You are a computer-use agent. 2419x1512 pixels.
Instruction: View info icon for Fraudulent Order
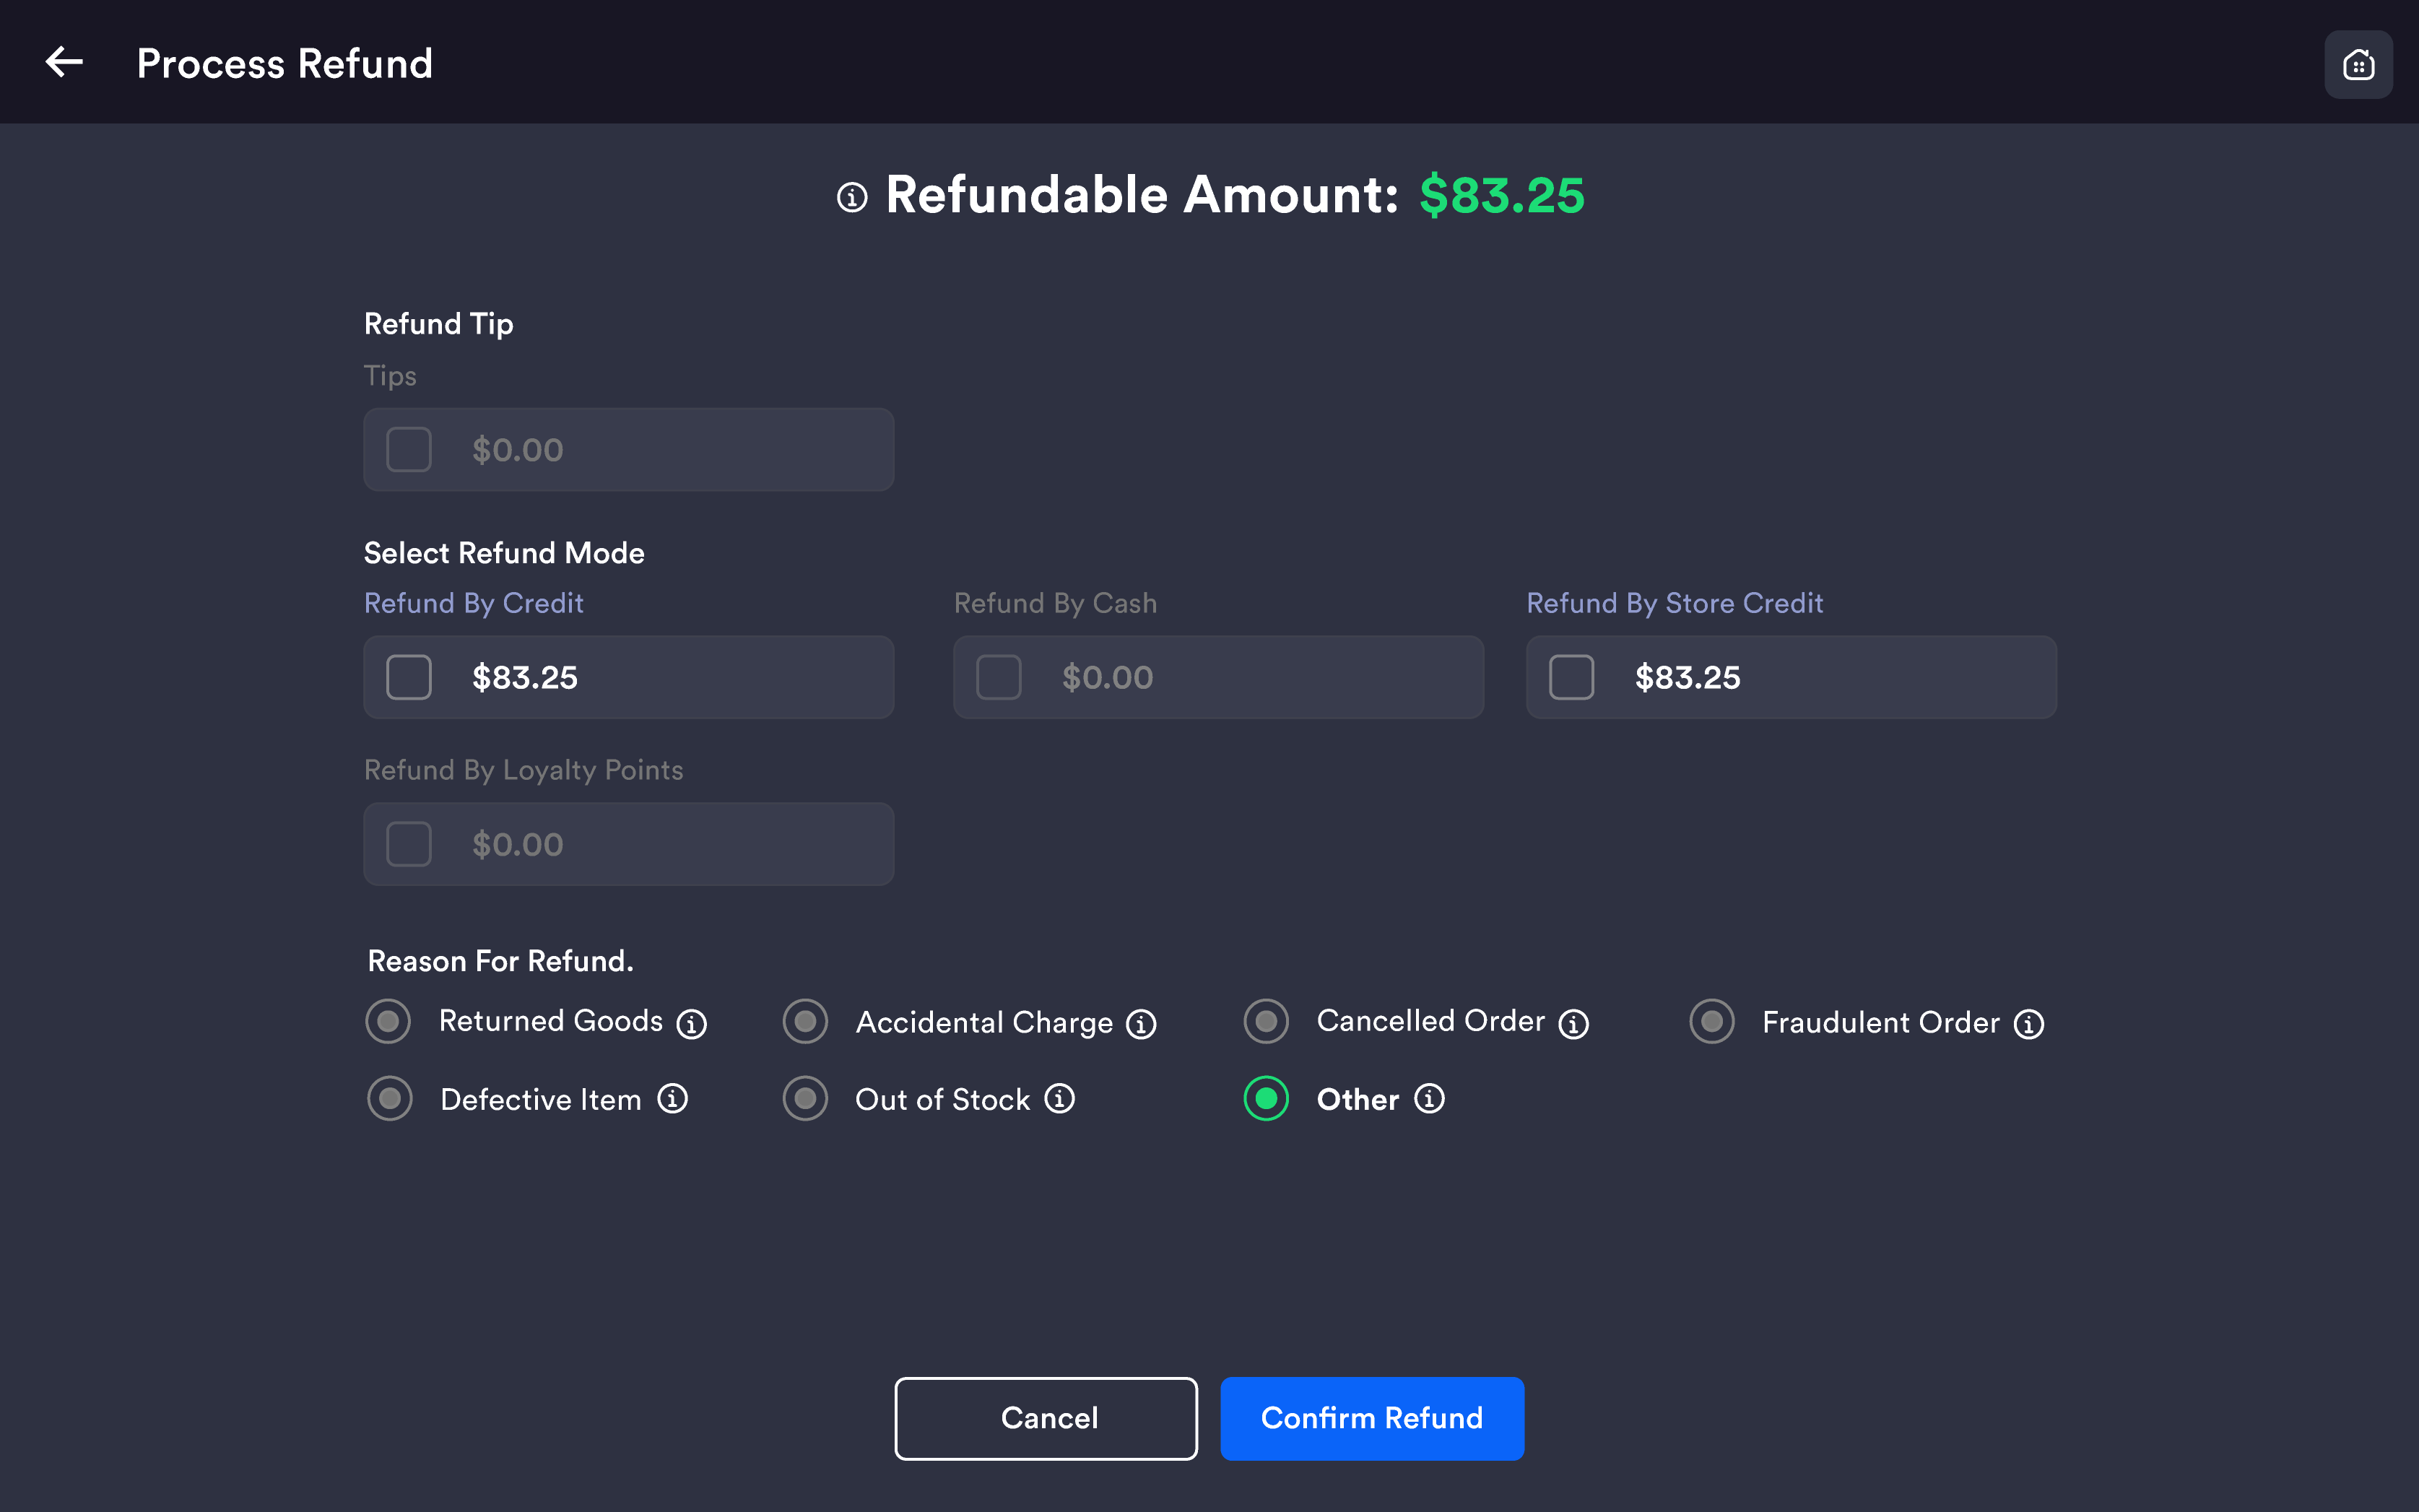(x=2029, y=1024)
